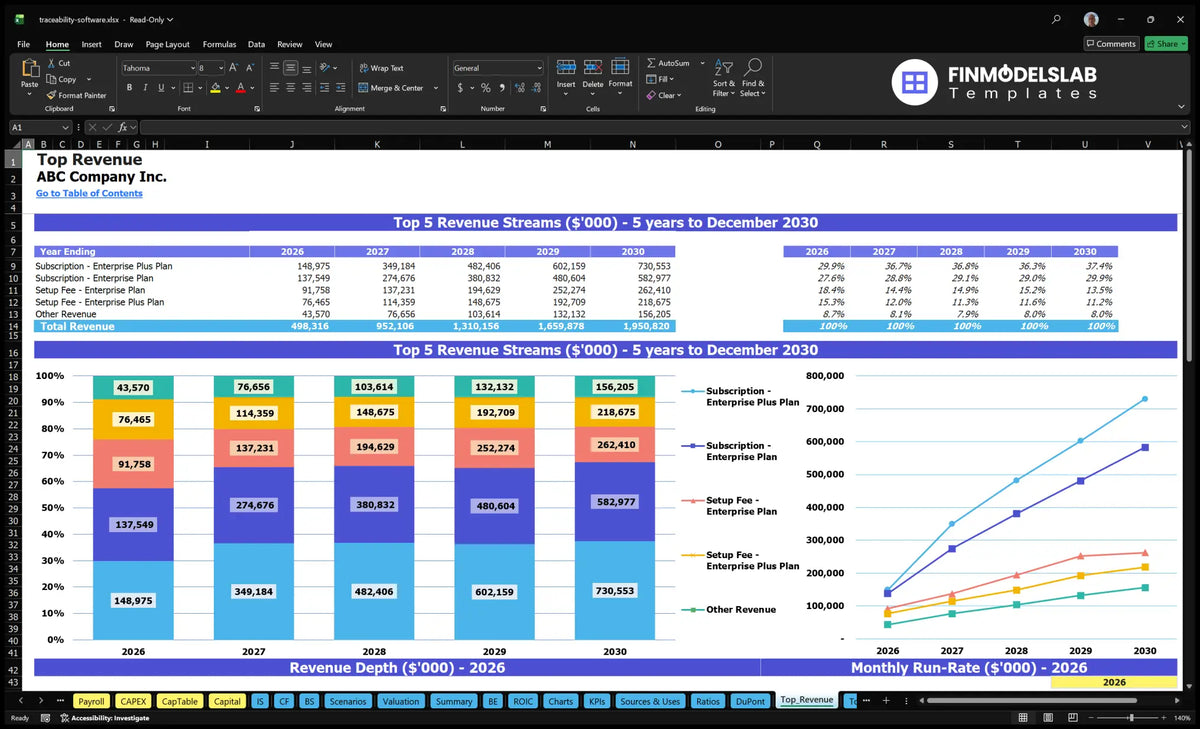Click Go to Table of Contents link
This screenshot has height=729, width=1200.
click(89, 193)
